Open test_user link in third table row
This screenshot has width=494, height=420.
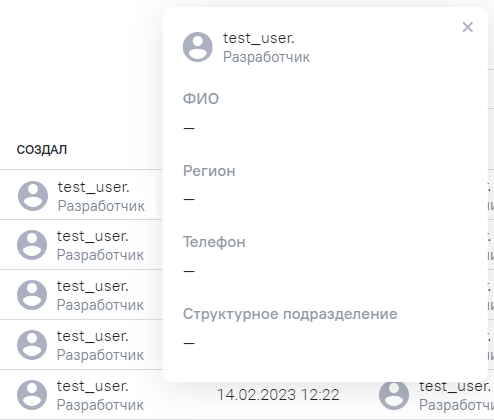[93, 286]
